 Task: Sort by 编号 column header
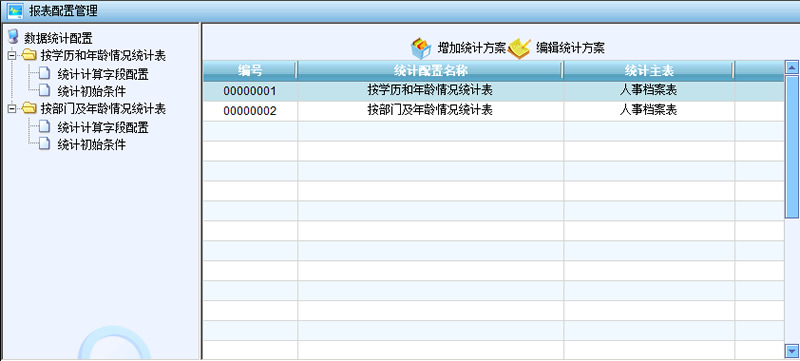click(250, 70)
